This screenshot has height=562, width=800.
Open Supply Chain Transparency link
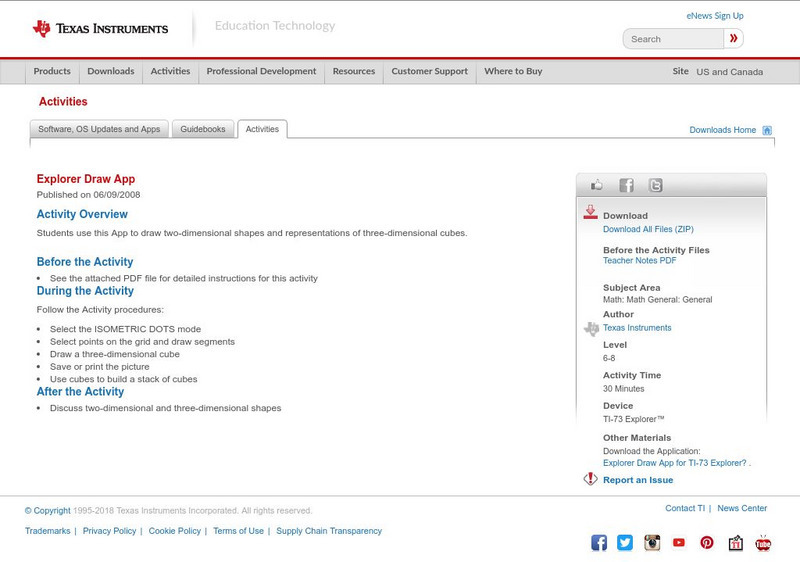click(329, 531)
